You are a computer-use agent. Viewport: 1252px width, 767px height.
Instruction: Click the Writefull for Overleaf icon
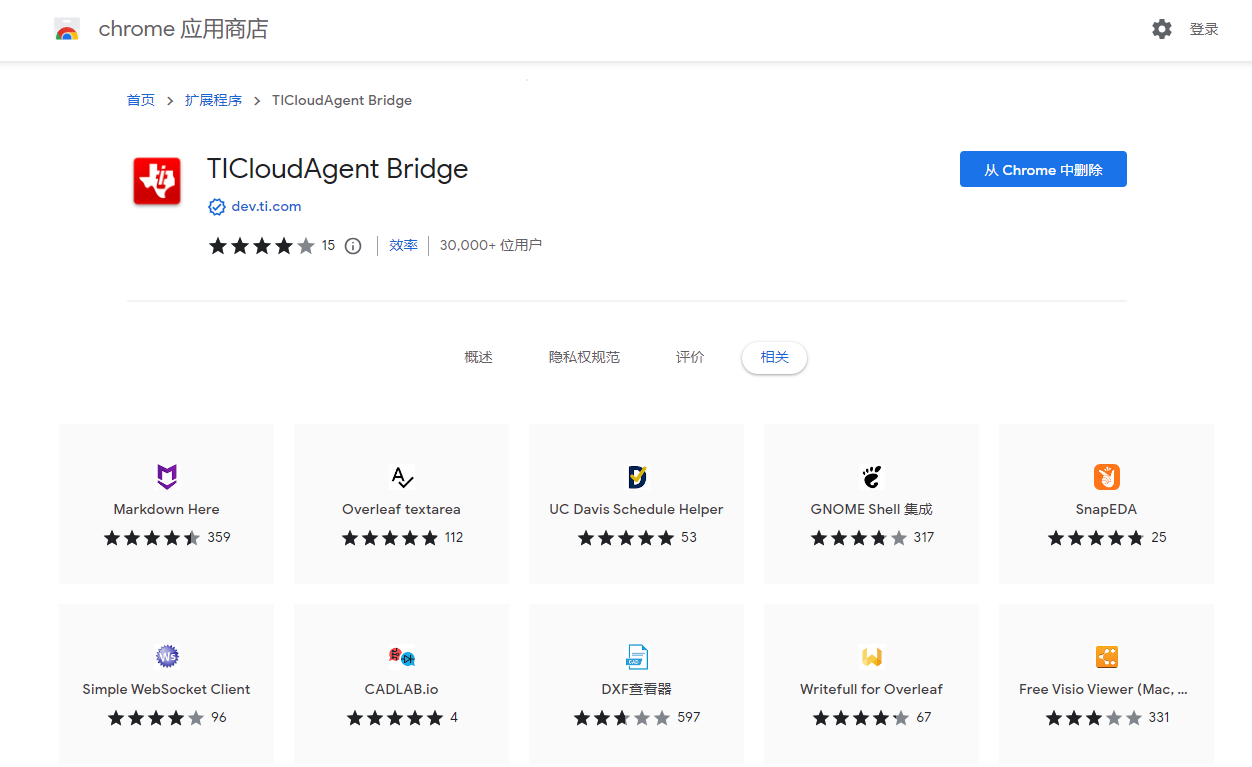(872, 656)
